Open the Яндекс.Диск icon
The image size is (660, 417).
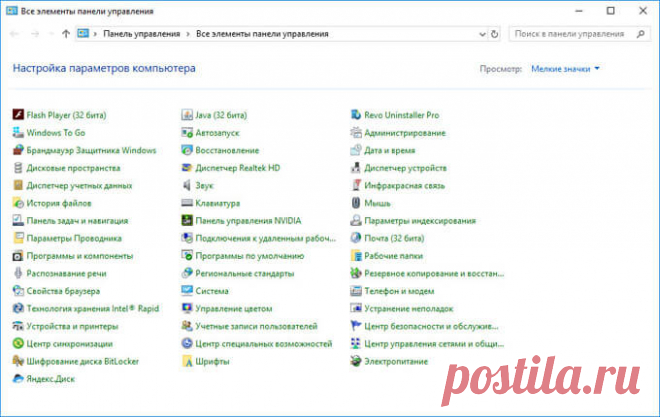pyautogui.click(x=18, y=379)
